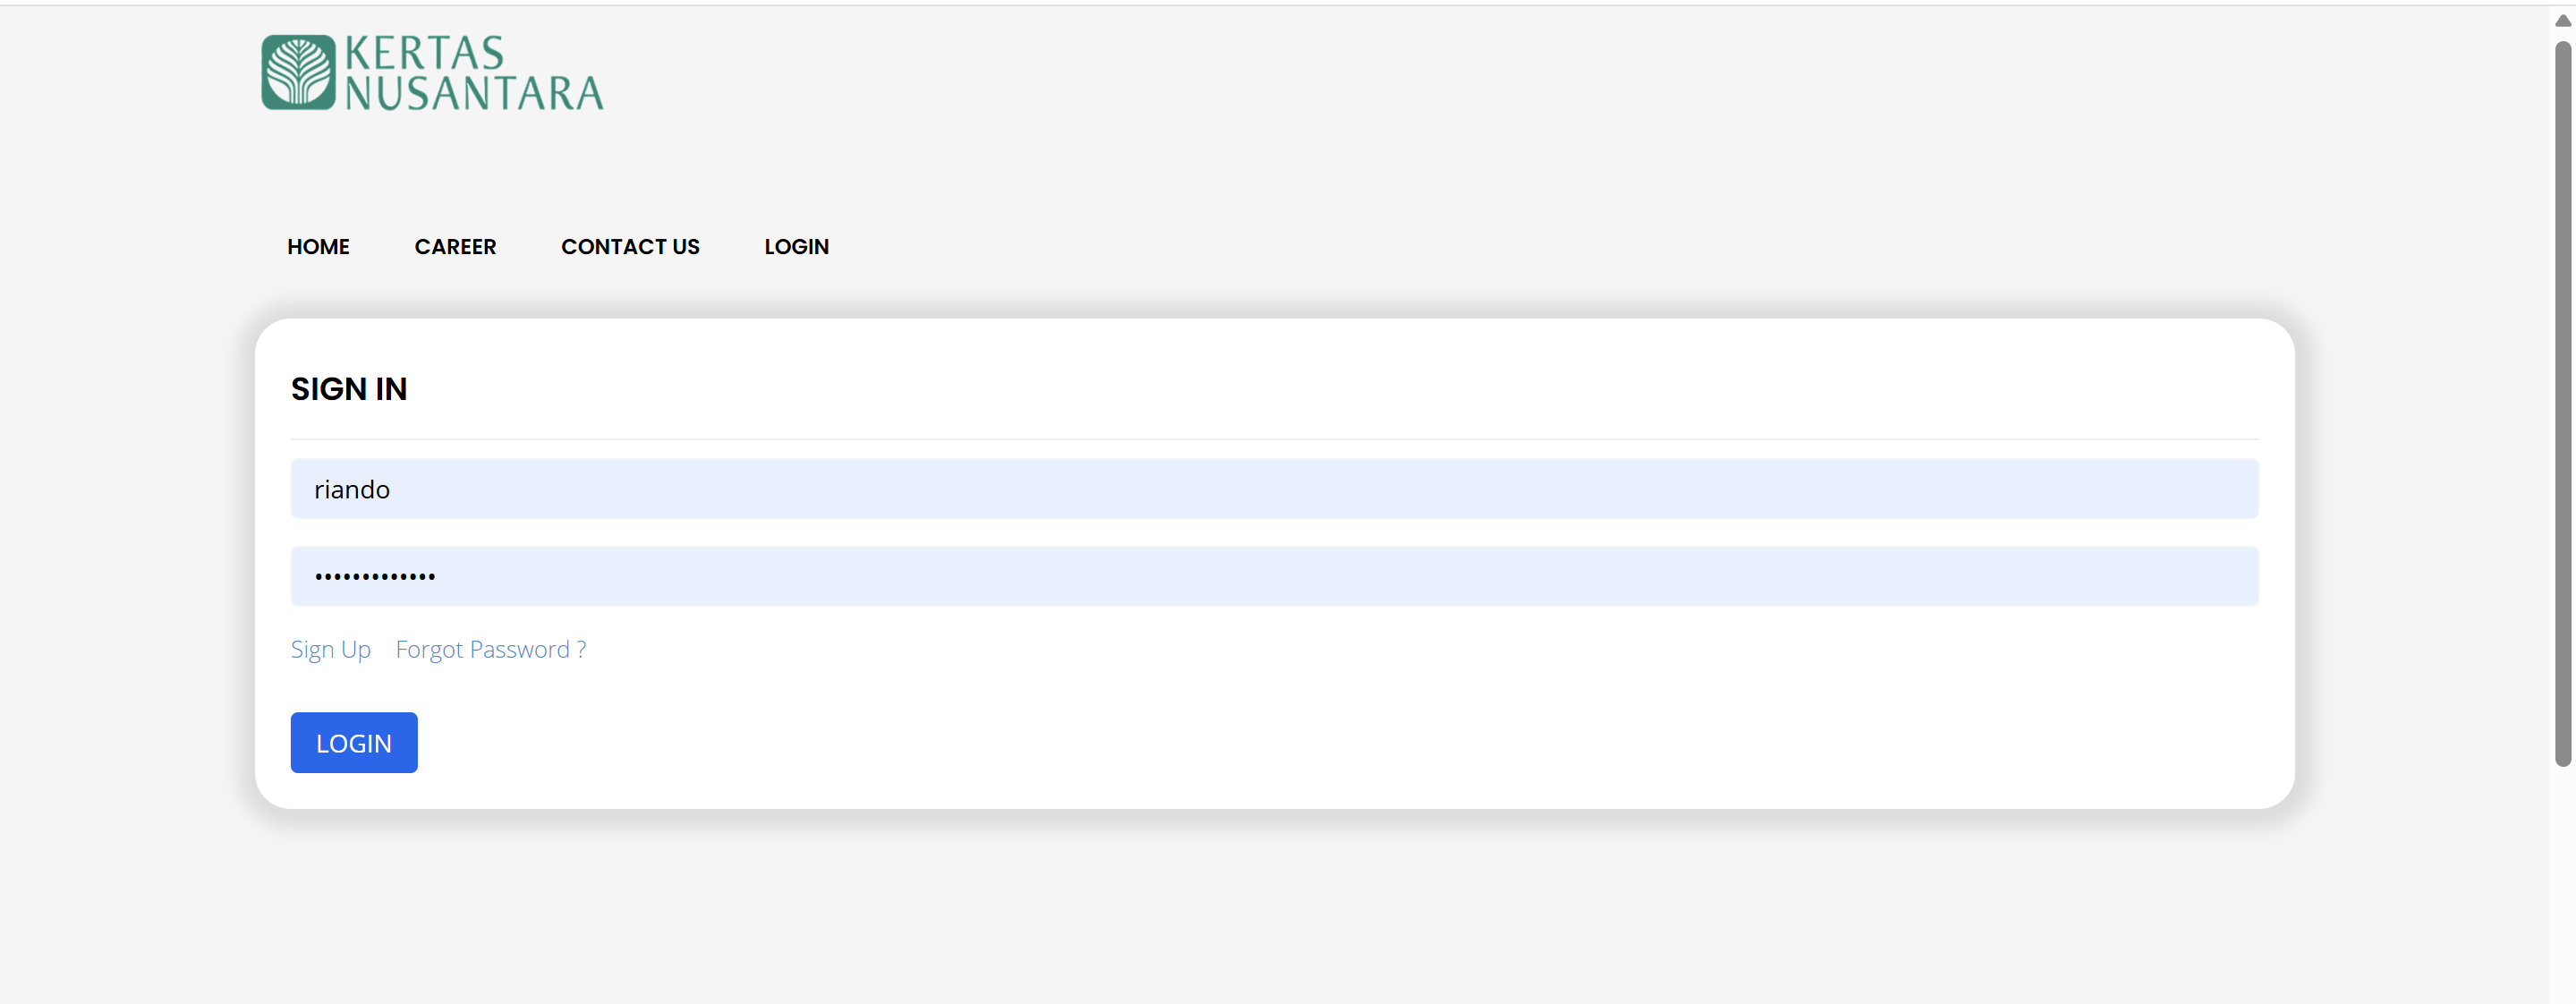Screen dimensions: 2576x1004
Task: Follow the Forgot Password link
Action: pos(490,650)
